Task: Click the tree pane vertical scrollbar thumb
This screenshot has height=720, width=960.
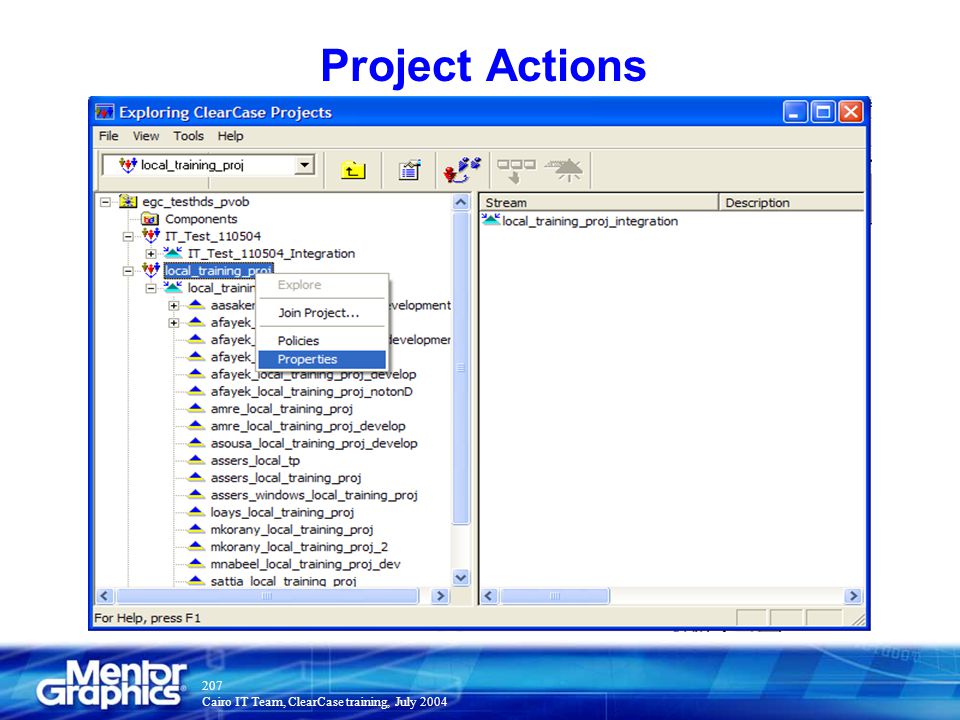Action: (x=461, y=367)
